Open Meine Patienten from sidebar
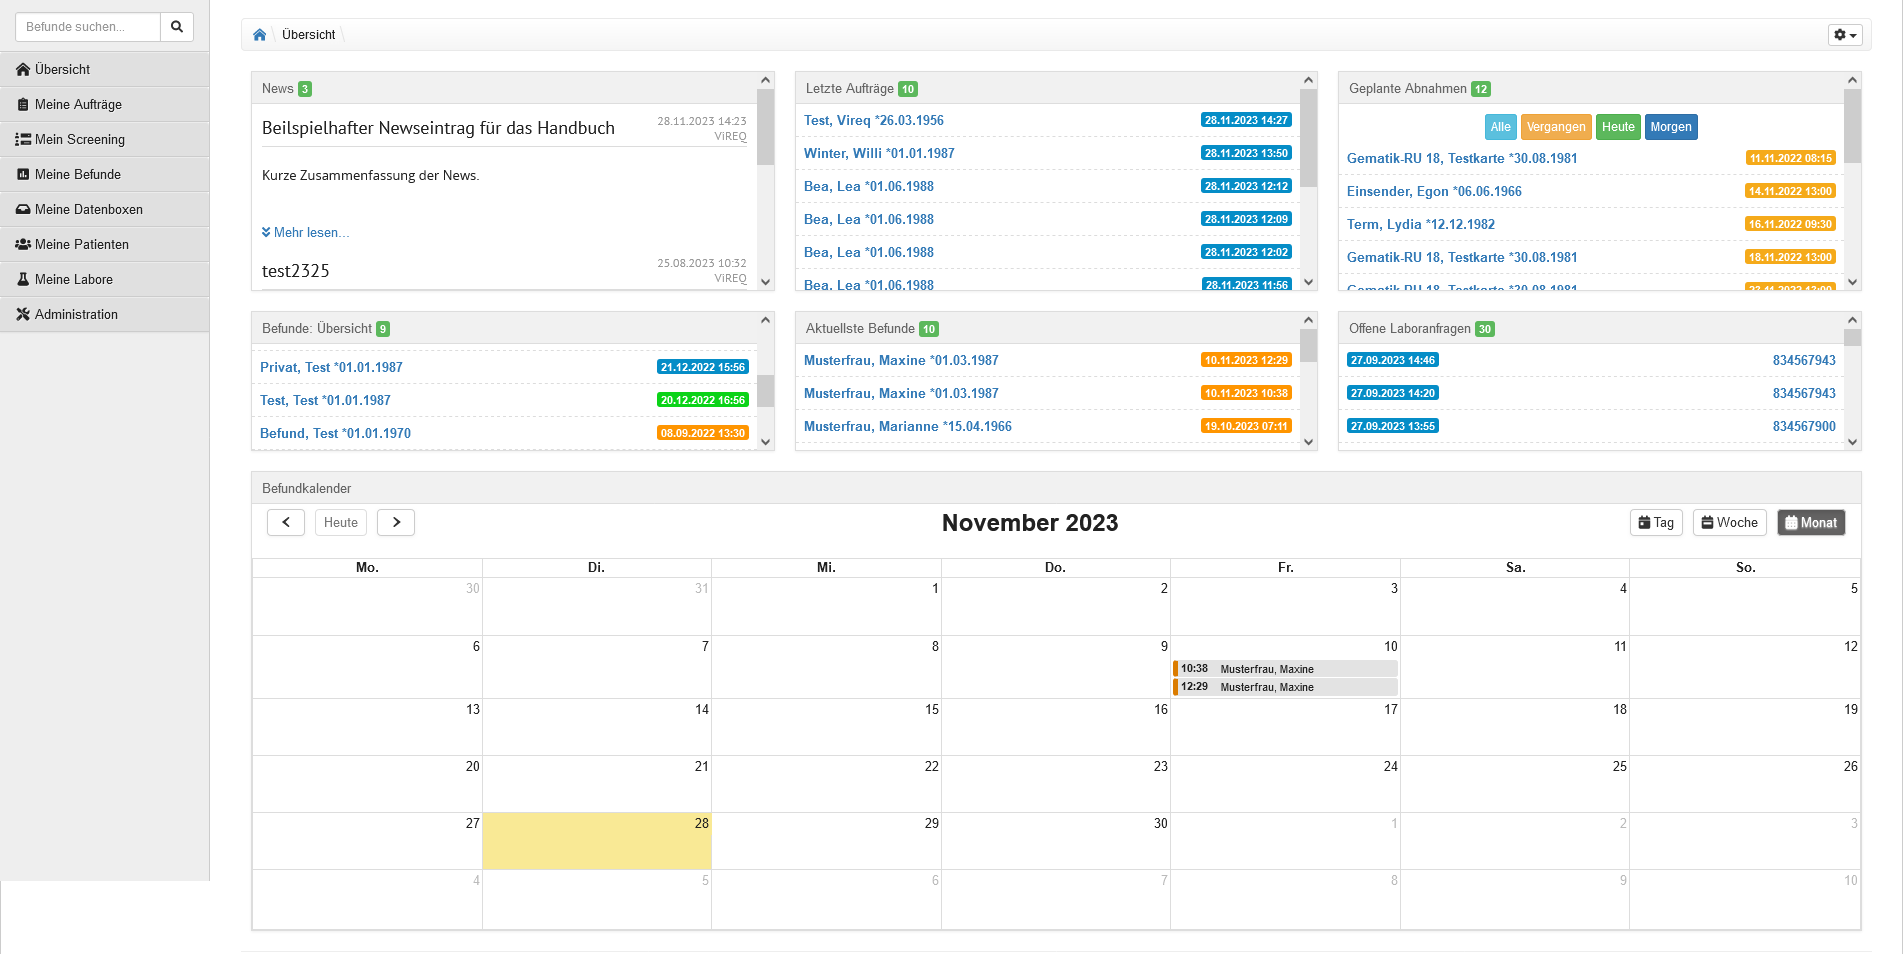 pos(81,244)
